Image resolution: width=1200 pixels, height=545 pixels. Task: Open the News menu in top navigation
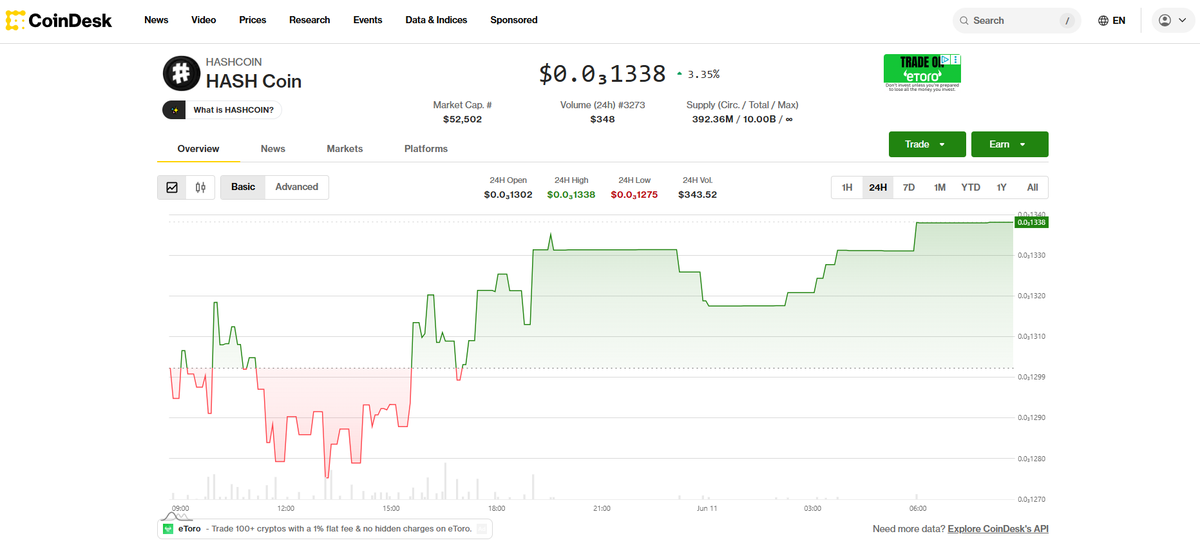tap(156, 20)
